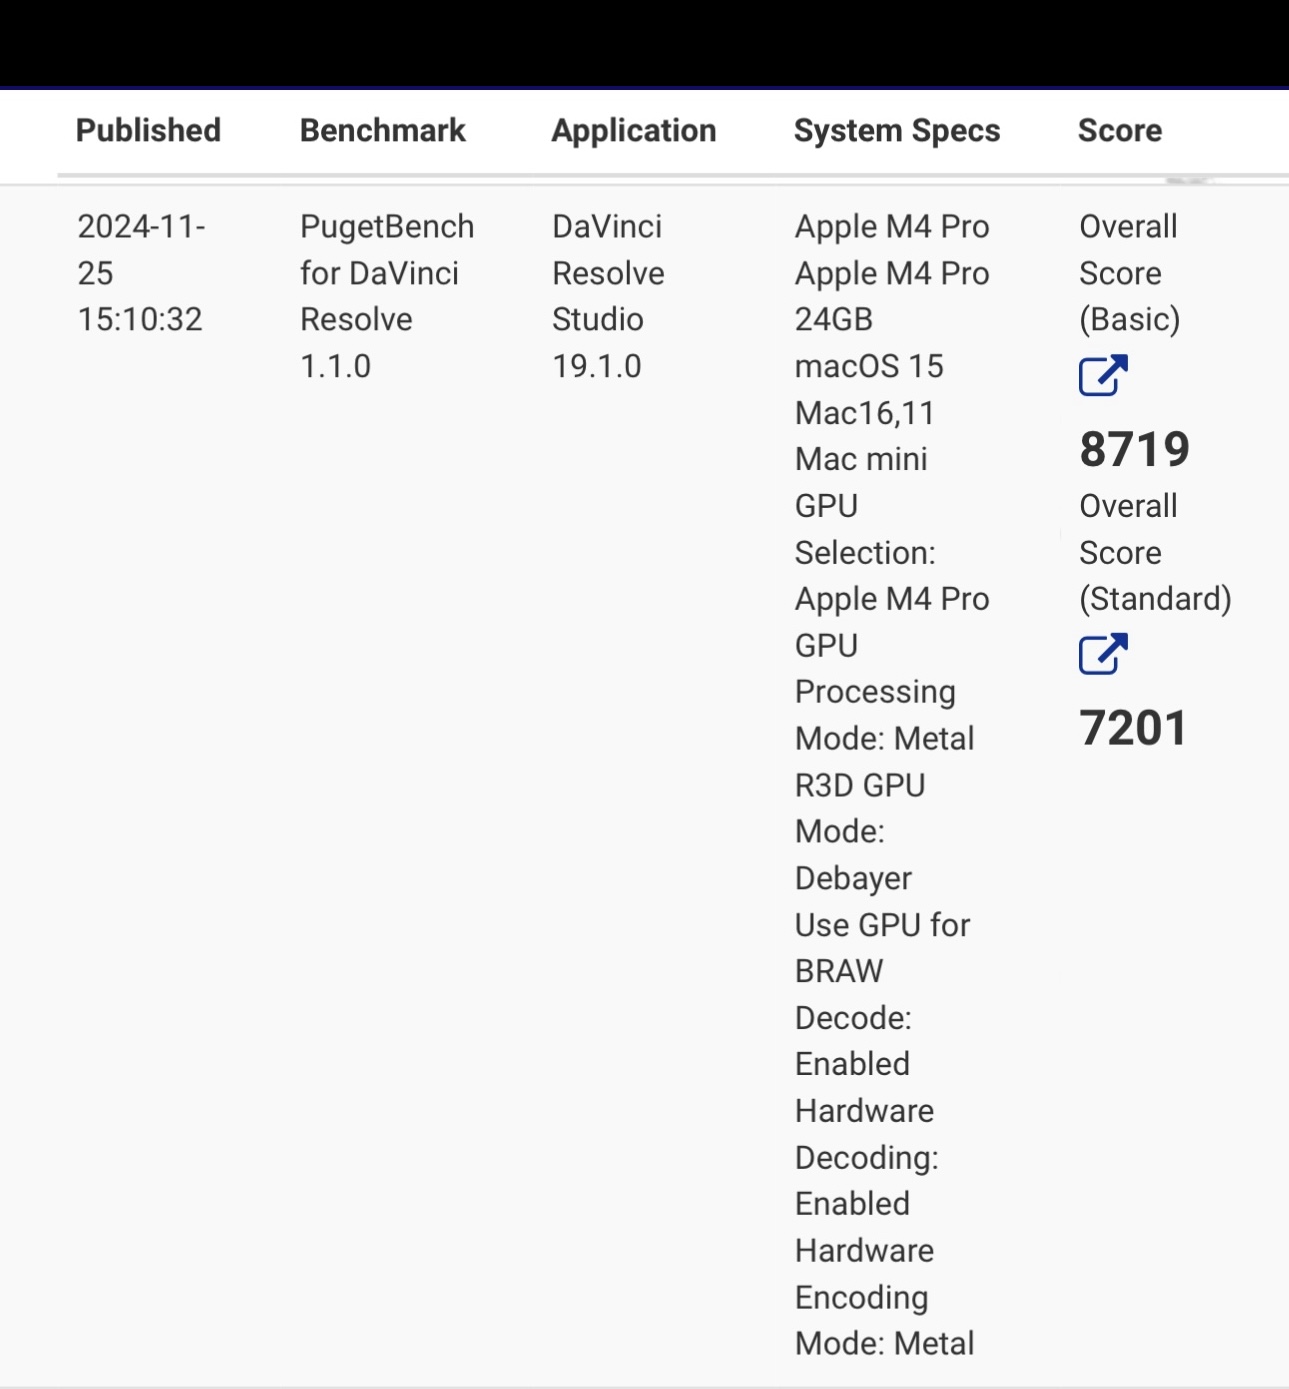Click the PugetBench benchmark name text
Viewport: 1289px width, 1389px height.
[x=387, y=227]
